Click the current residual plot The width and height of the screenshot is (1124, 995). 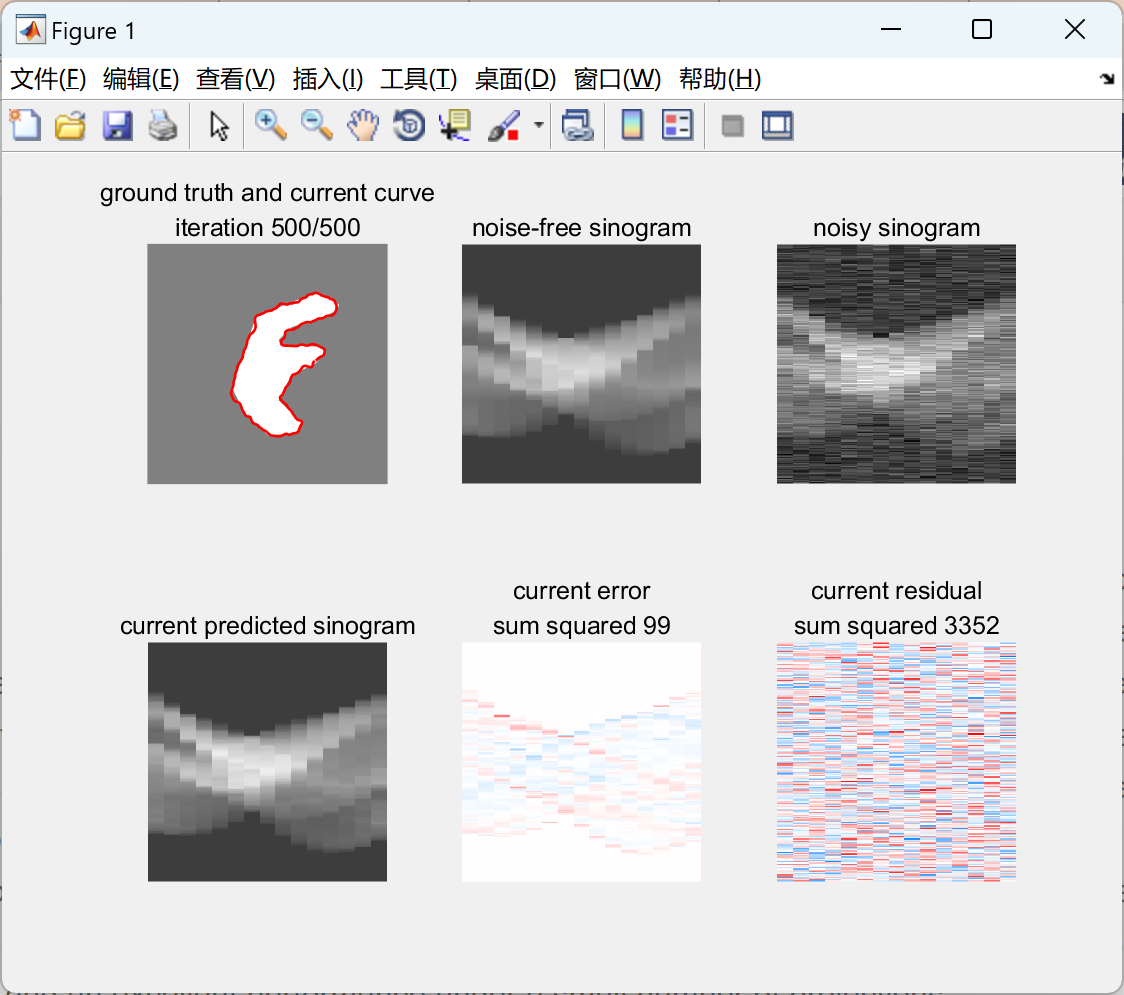[x=896, y=762]
